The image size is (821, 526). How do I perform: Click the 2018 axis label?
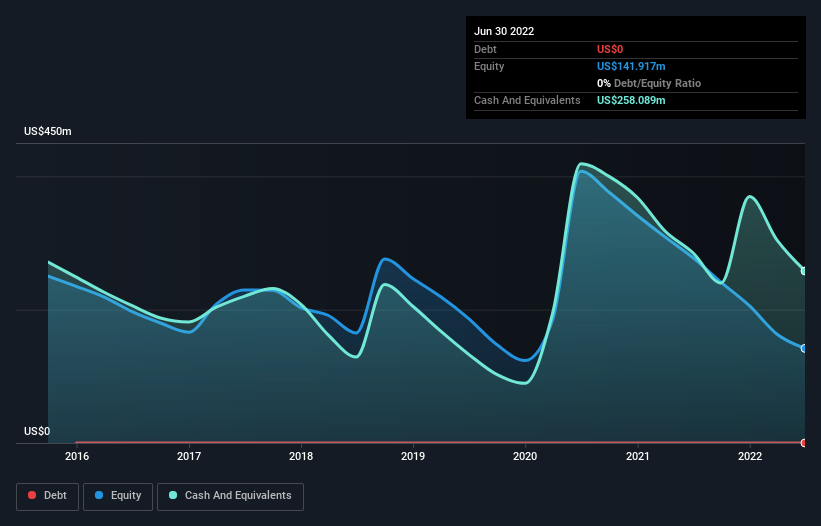(x=301, y=456)
